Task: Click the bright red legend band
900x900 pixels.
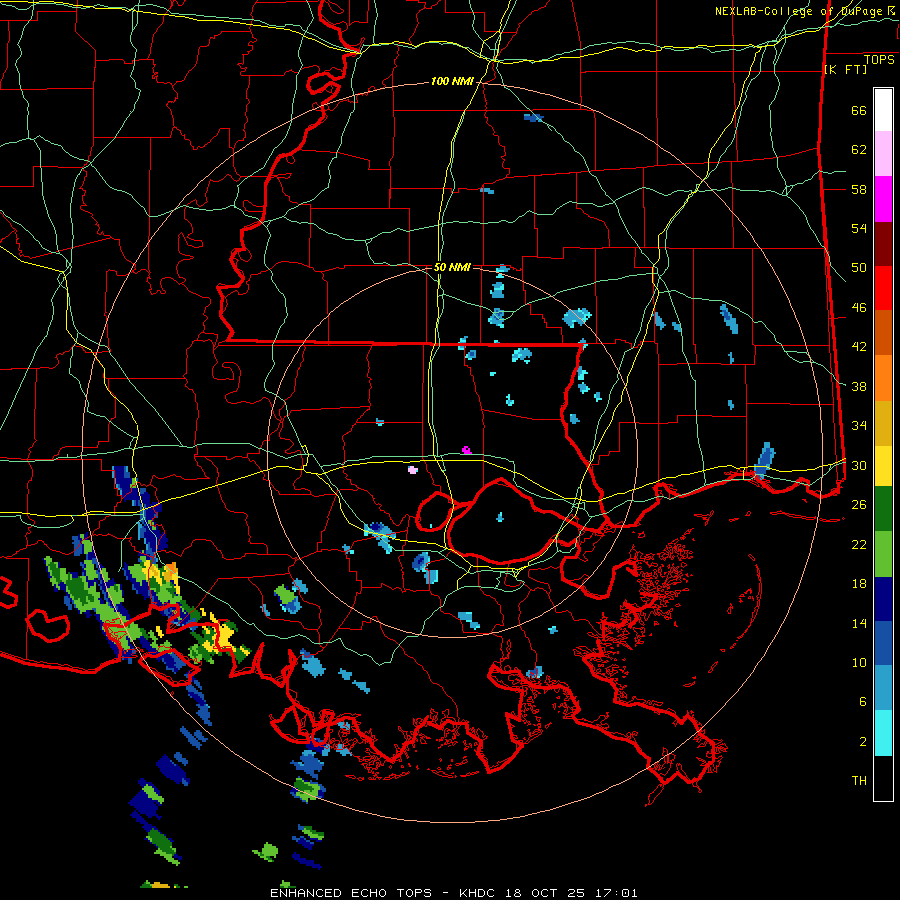Action: 883,288
